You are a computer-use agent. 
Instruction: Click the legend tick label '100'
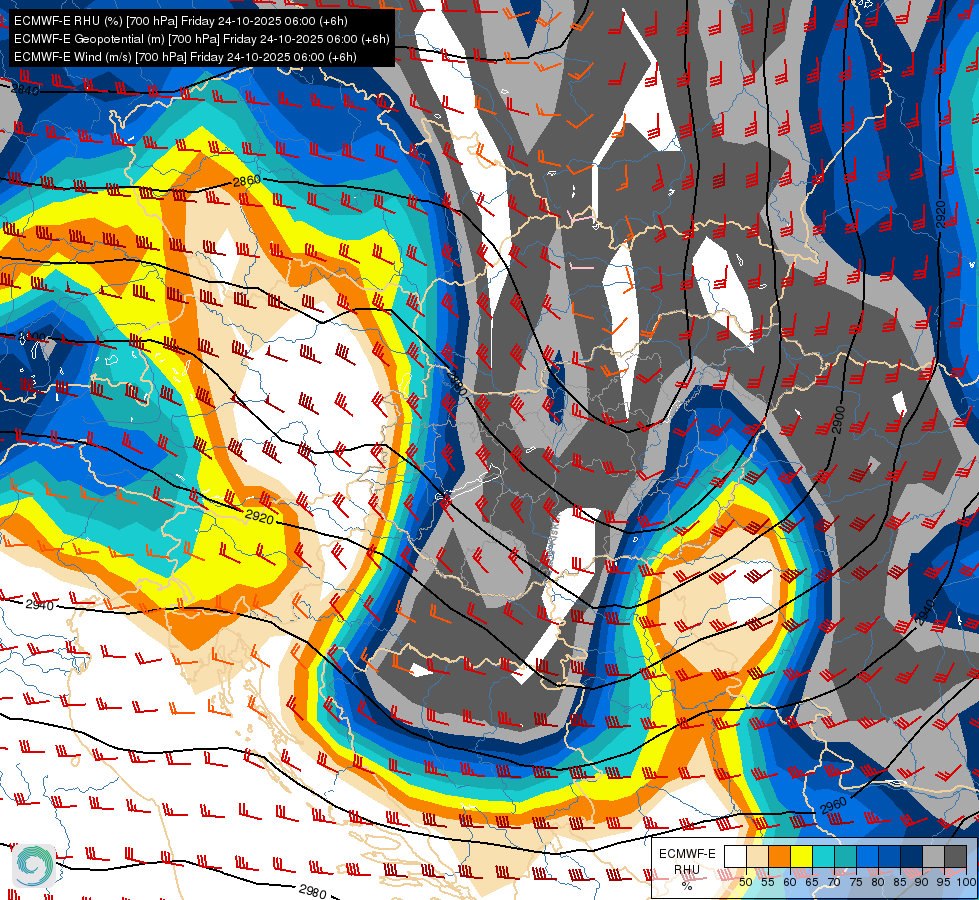[x=966, y=882]
